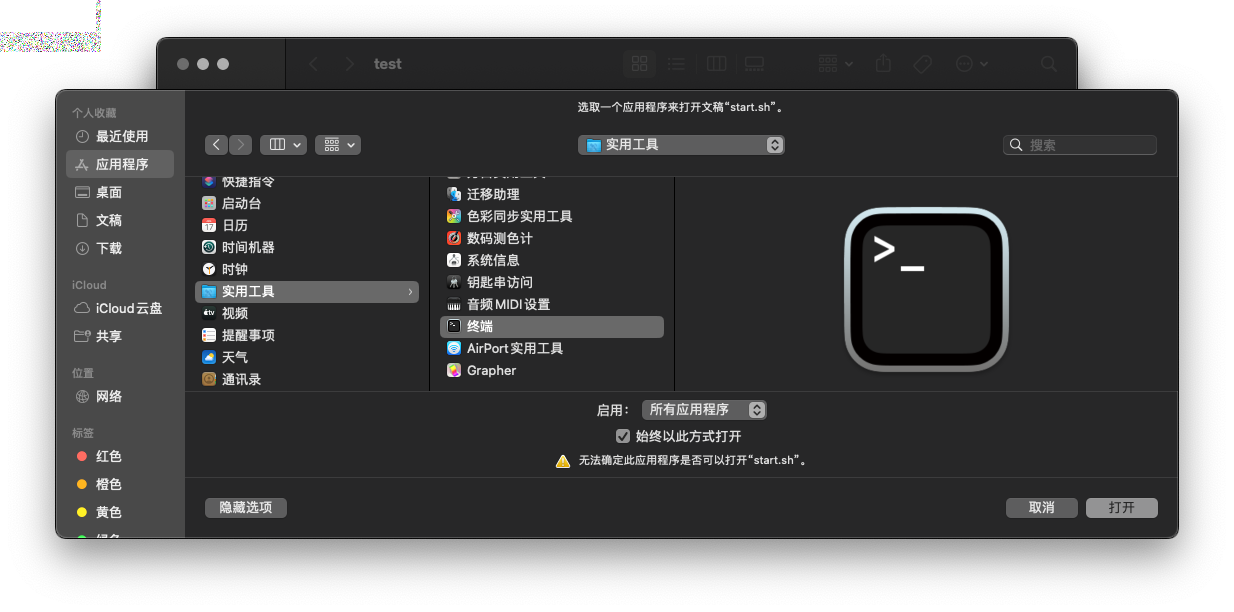Click the tag icon in test window
1234x612 pixels.
923,63
